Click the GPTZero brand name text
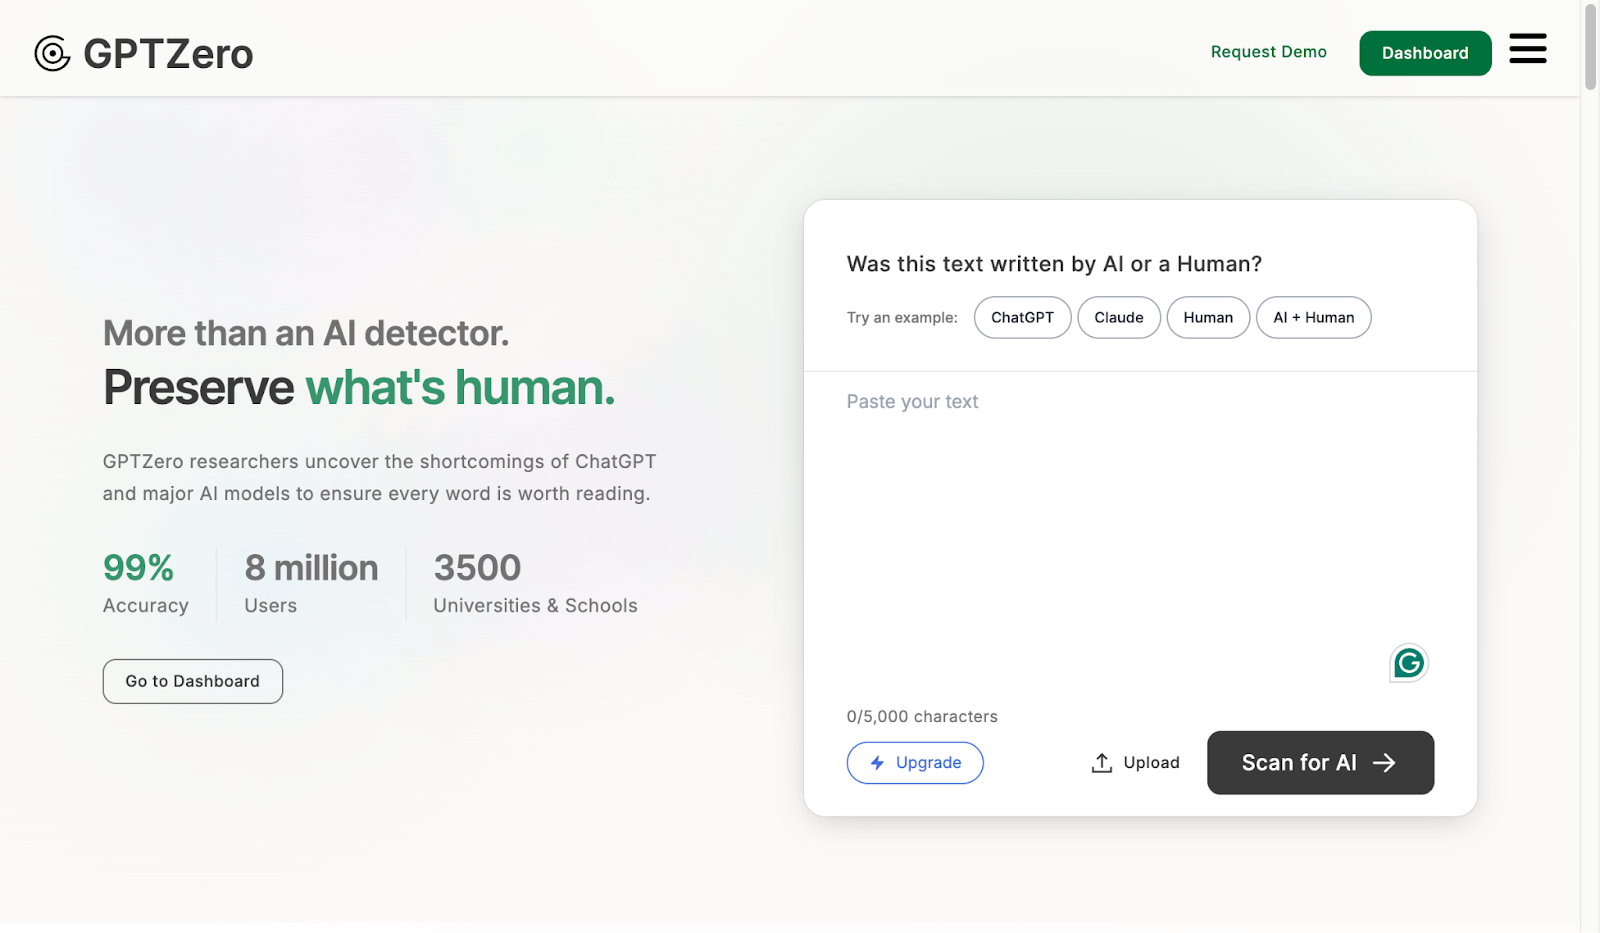The width and height of the screenshot is (1600, 933). pyautogui.click(x=168, y=54)
